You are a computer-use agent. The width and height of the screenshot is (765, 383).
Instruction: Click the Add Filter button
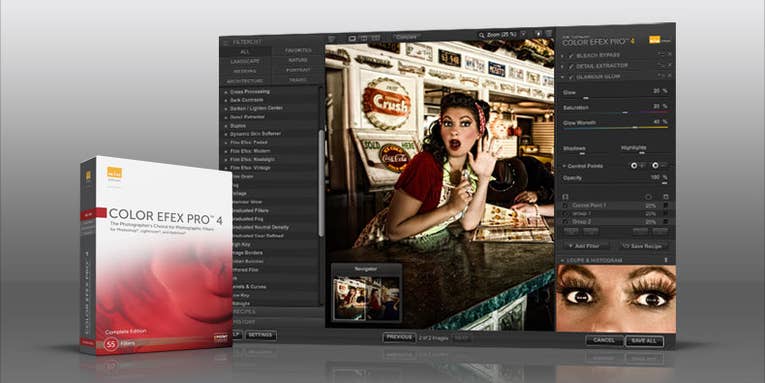[x=586, y=246]
